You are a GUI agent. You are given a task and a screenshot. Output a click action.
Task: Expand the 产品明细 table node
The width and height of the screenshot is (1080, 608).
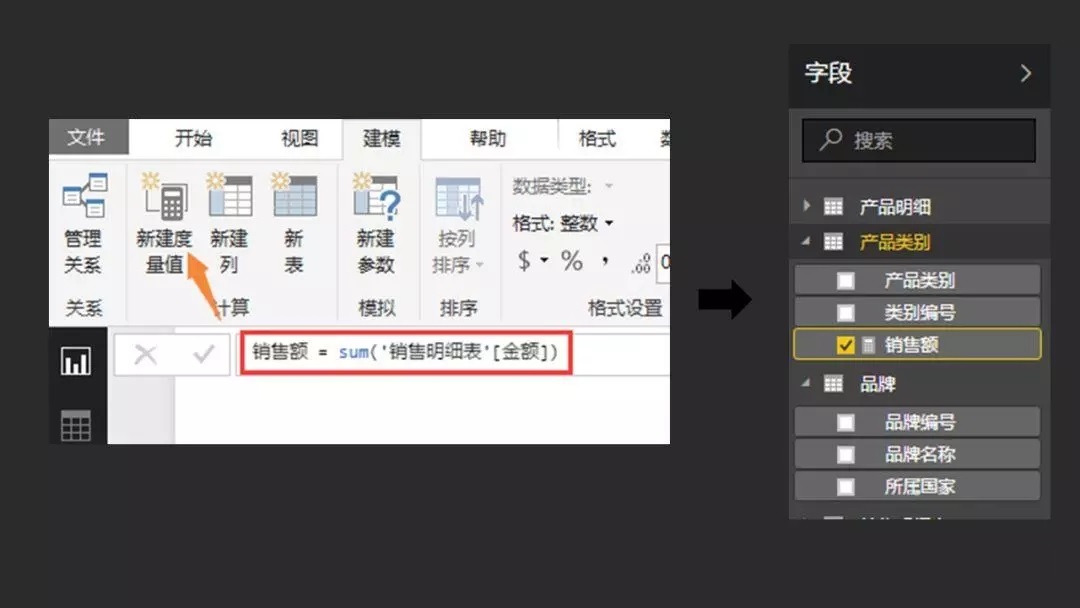coord(806,206)
